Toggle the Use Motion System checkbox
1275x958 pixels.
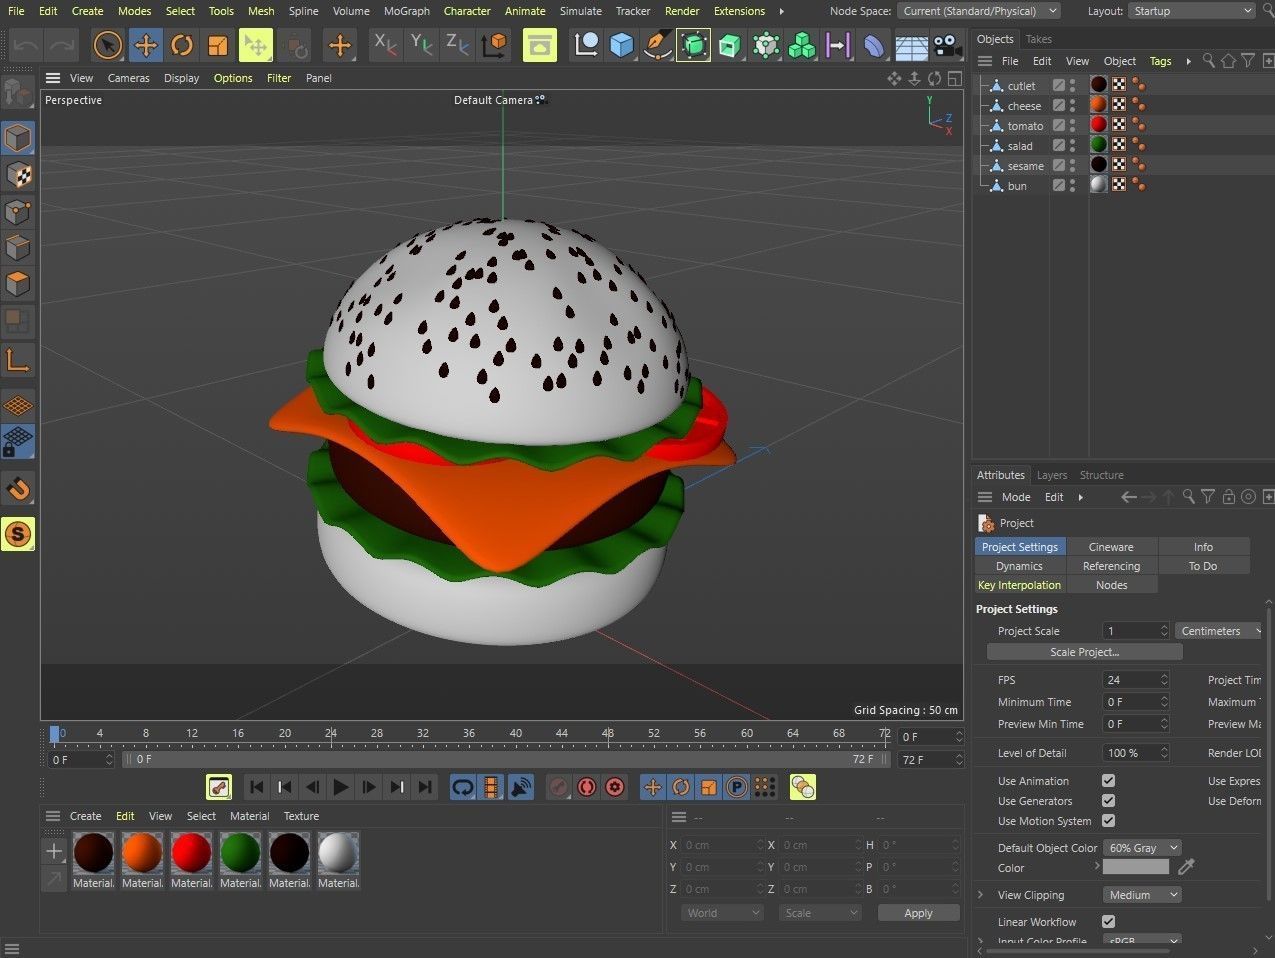pos(1108,821)
